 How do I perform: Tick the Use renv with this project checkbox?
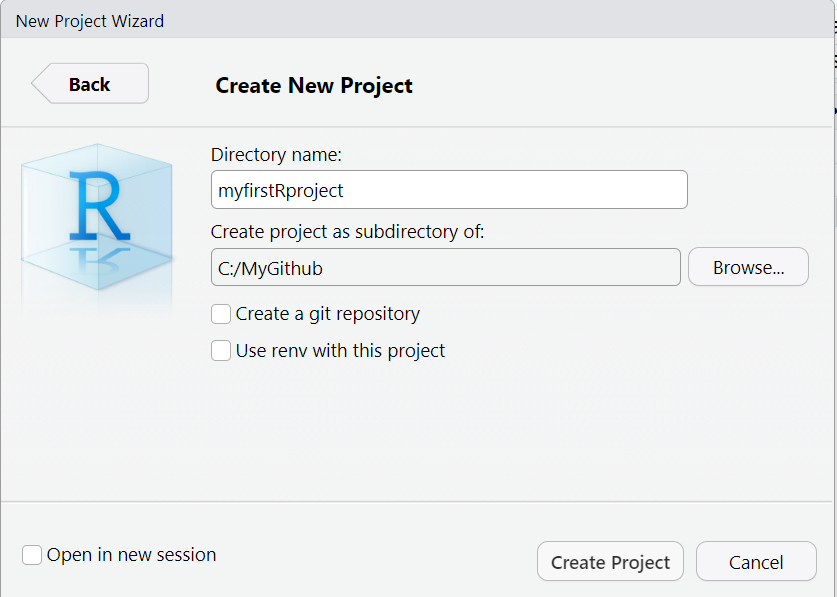[220, 351]
